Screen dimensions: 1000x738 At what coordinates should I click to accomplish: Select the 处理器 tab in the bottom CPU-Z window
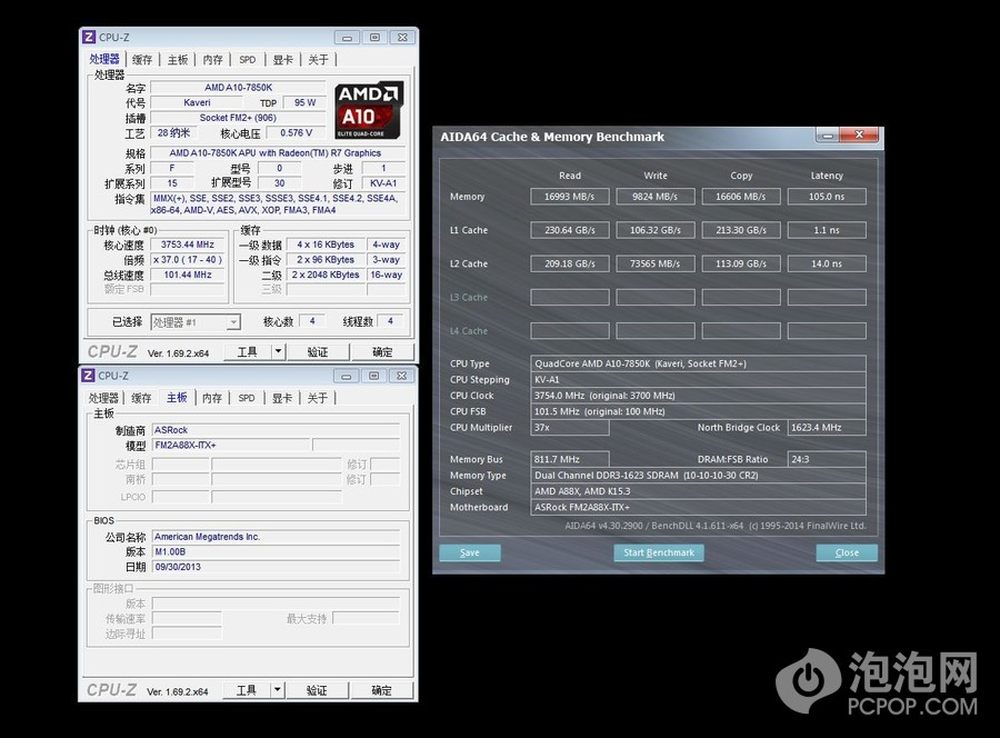pos(103,398)
